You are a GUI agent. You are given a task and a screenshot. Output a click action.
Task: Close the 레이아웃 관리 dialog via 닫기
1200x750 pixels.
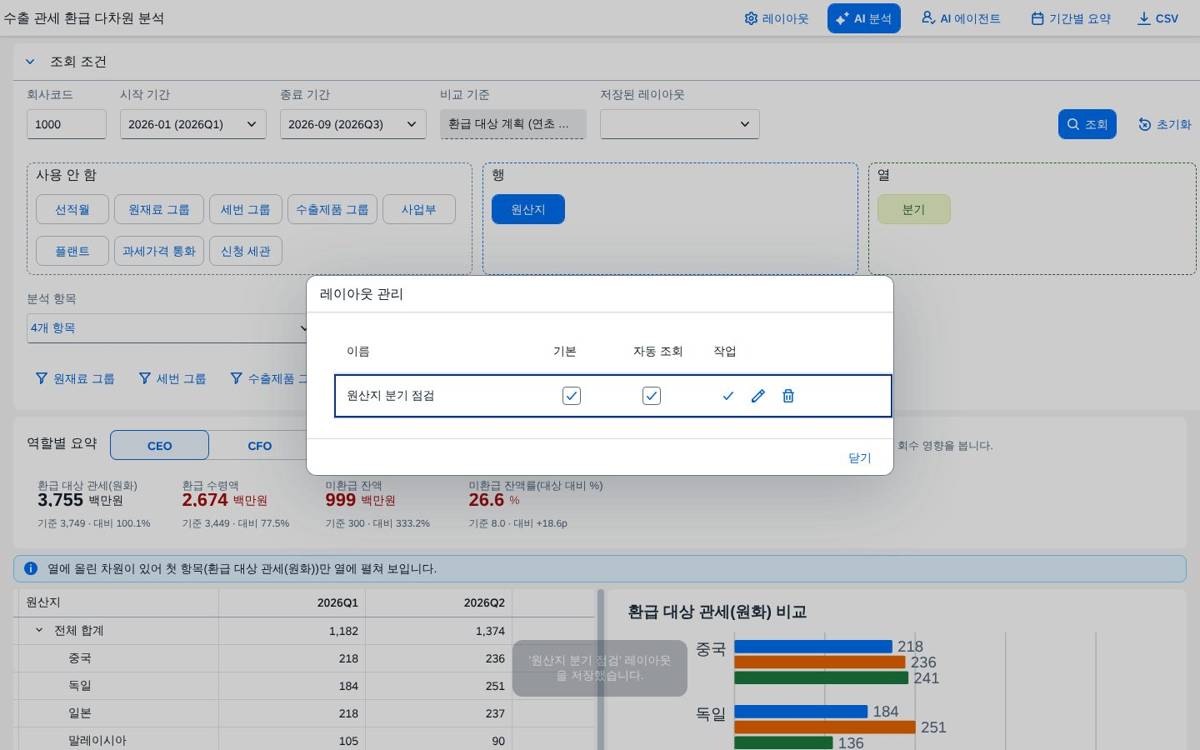pos(860,457)
